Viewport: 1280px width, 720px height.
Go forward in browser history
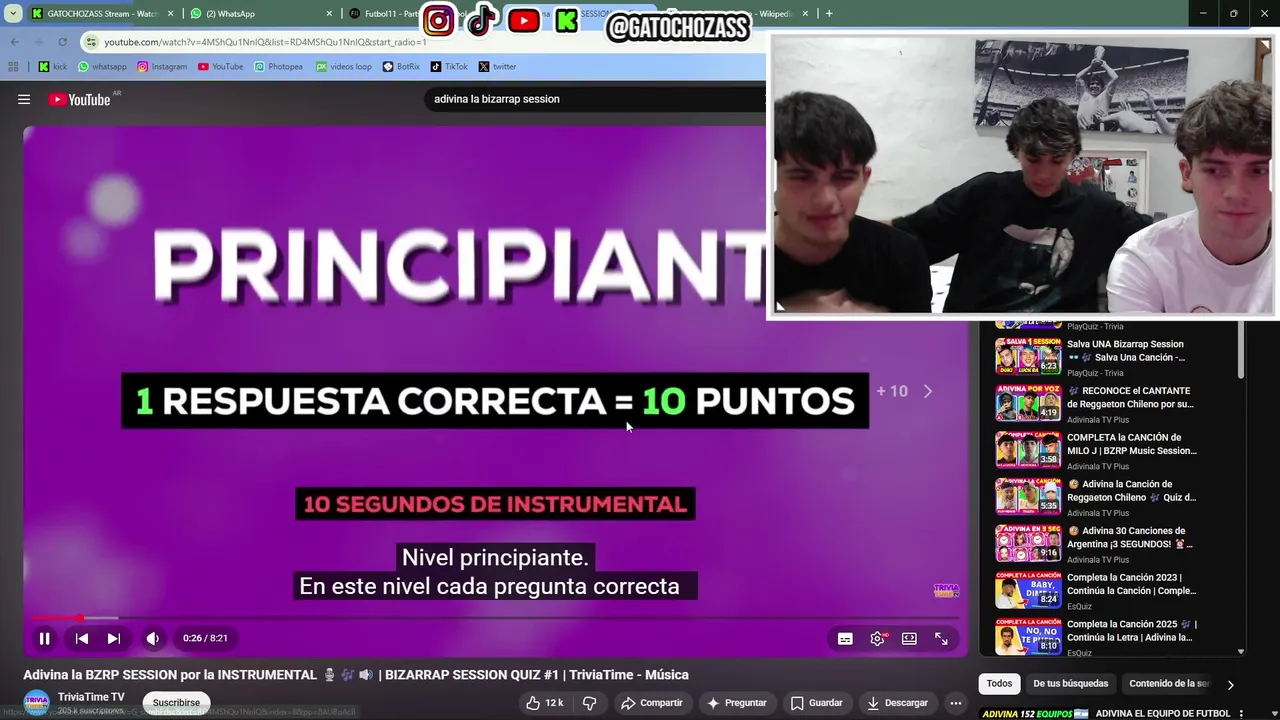(38, 42)
